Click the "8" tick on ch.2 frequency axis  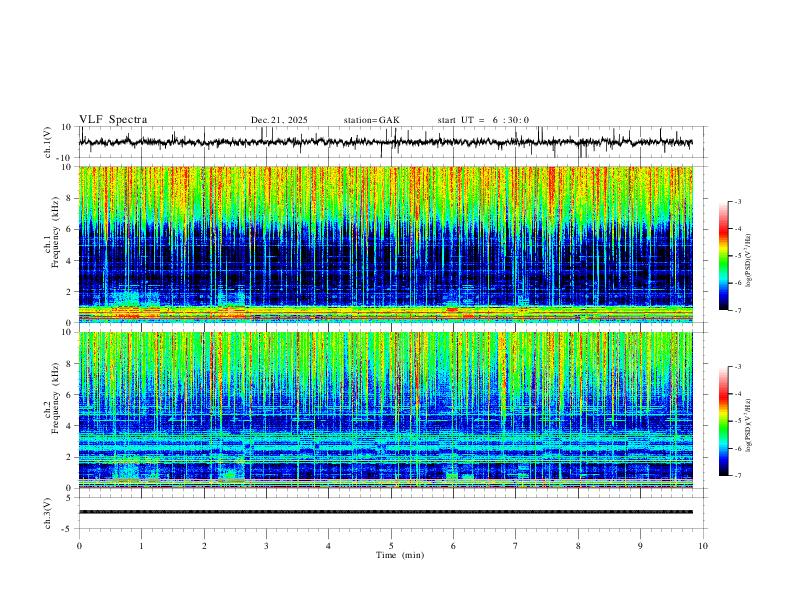click(69, 363)
